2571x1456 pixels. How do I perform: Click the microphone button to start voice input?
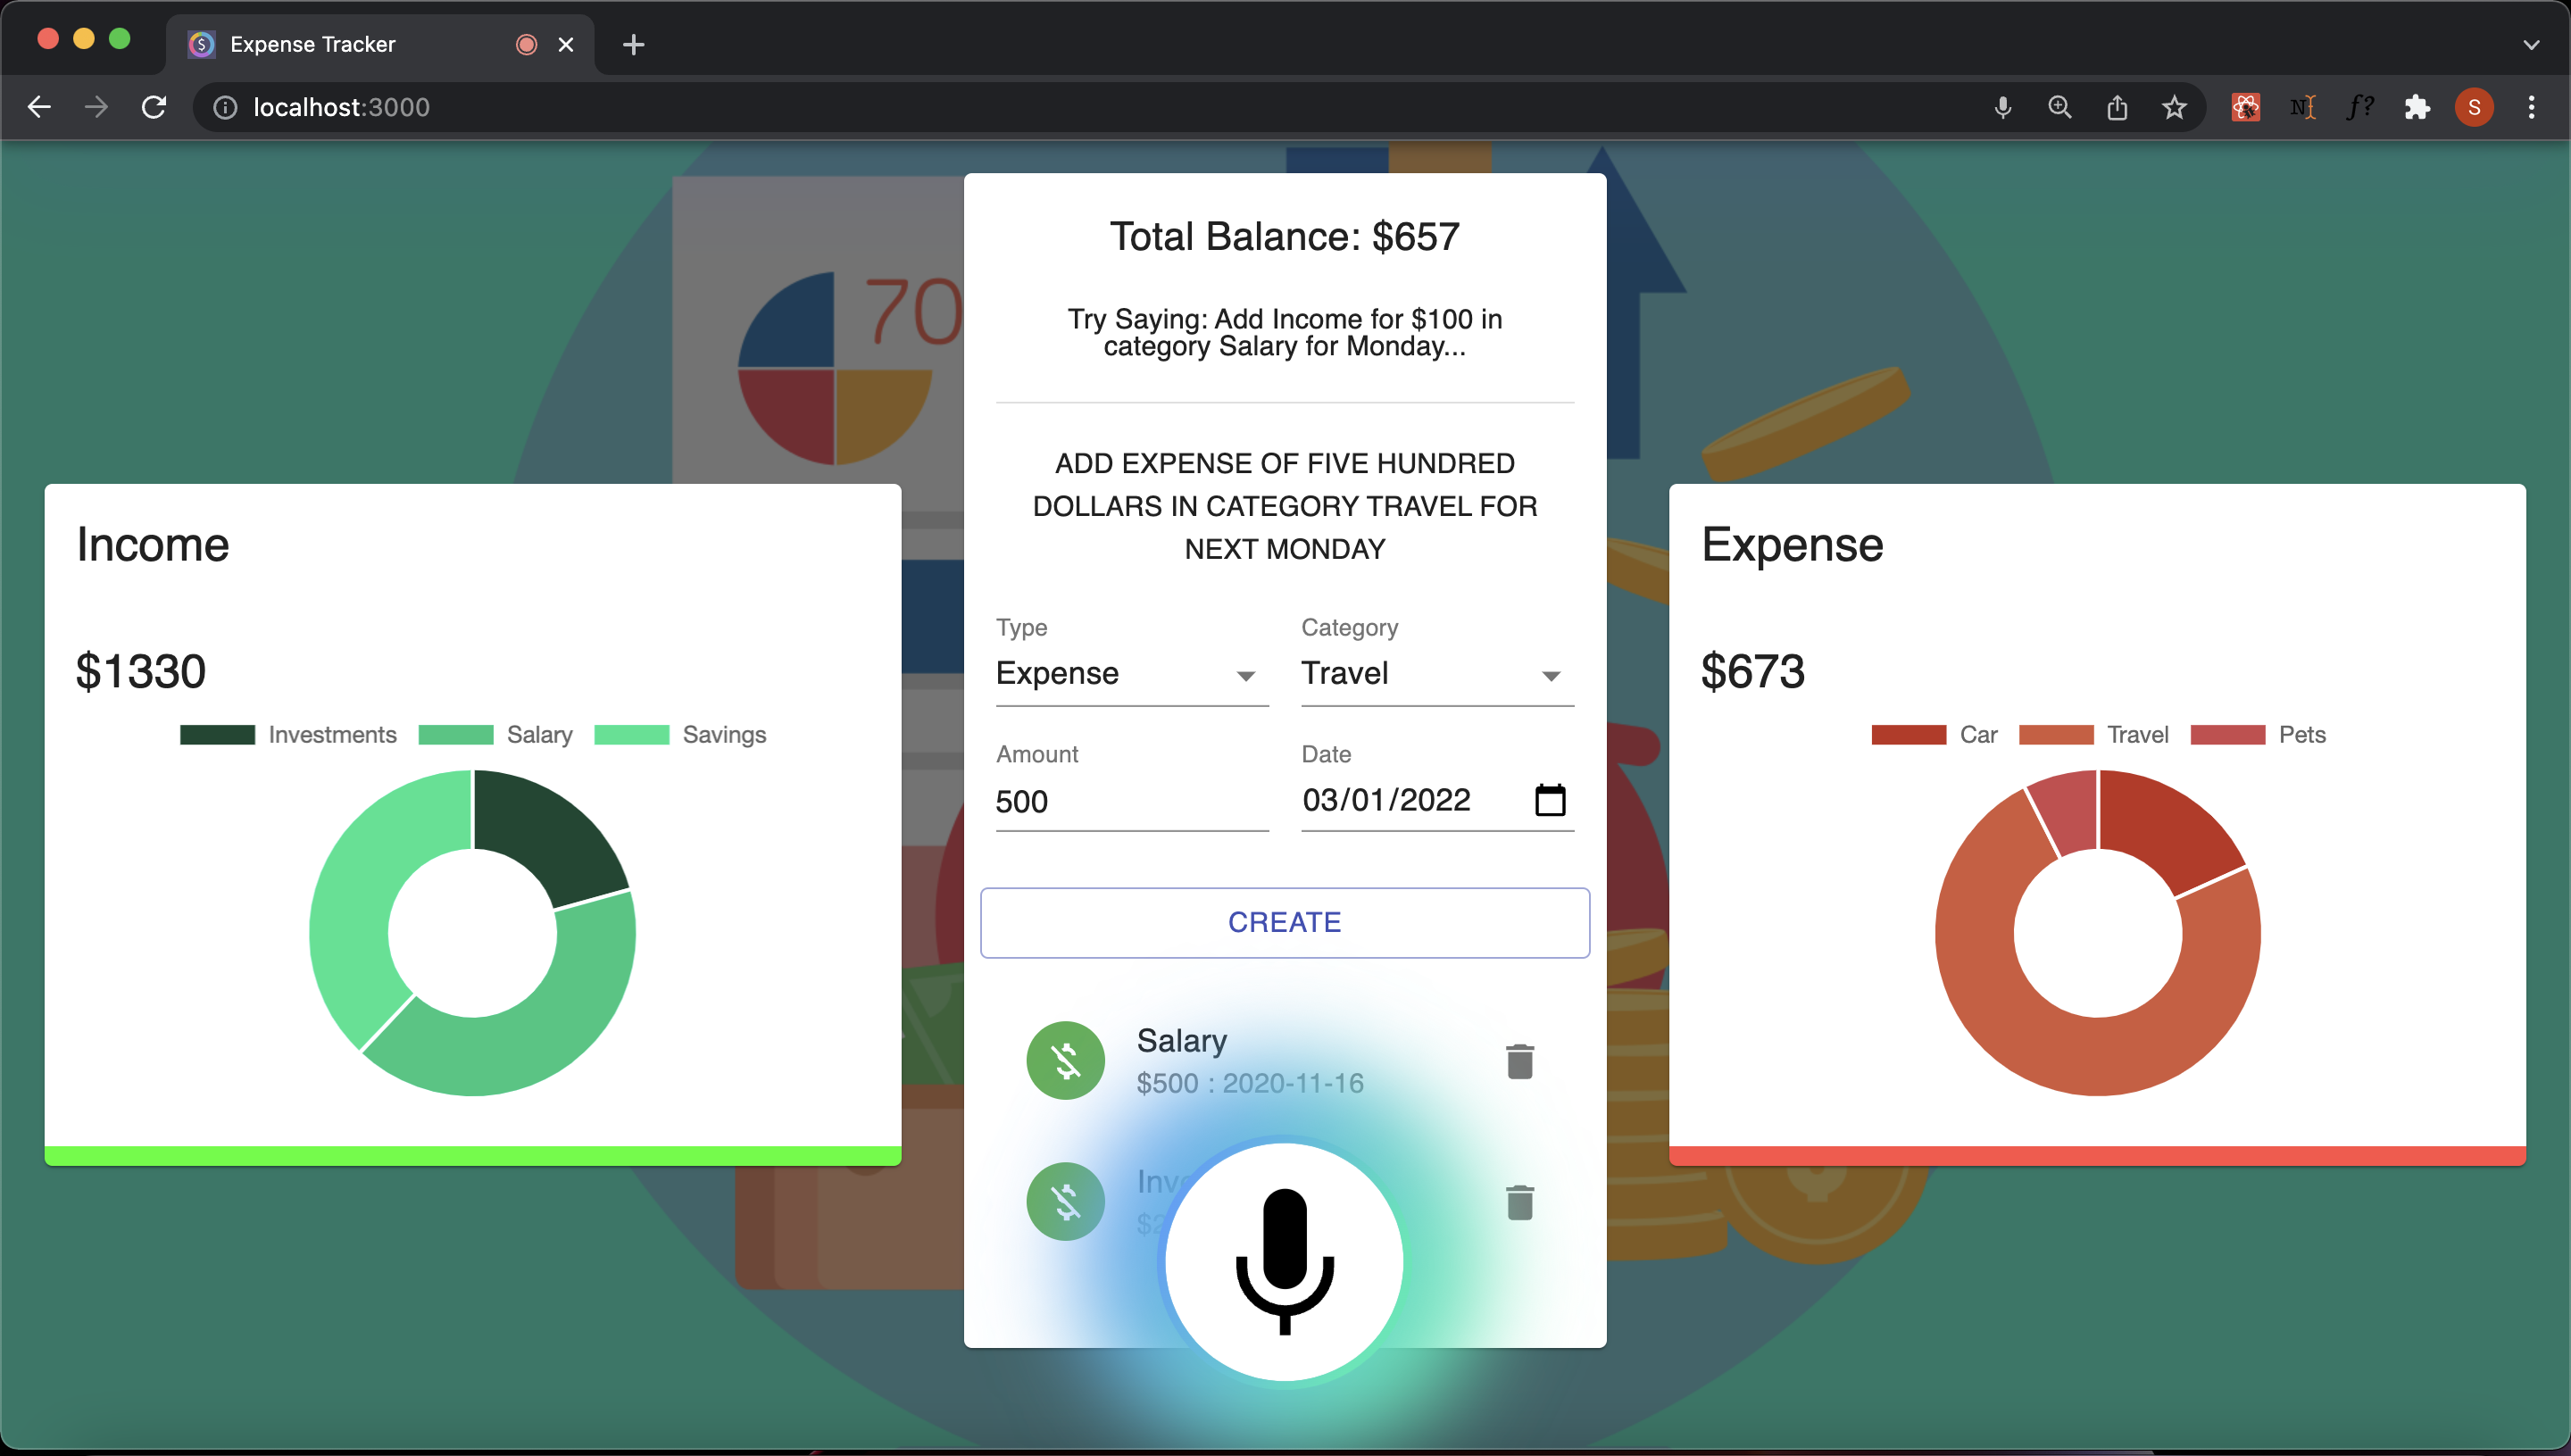coord(1284,1262)
